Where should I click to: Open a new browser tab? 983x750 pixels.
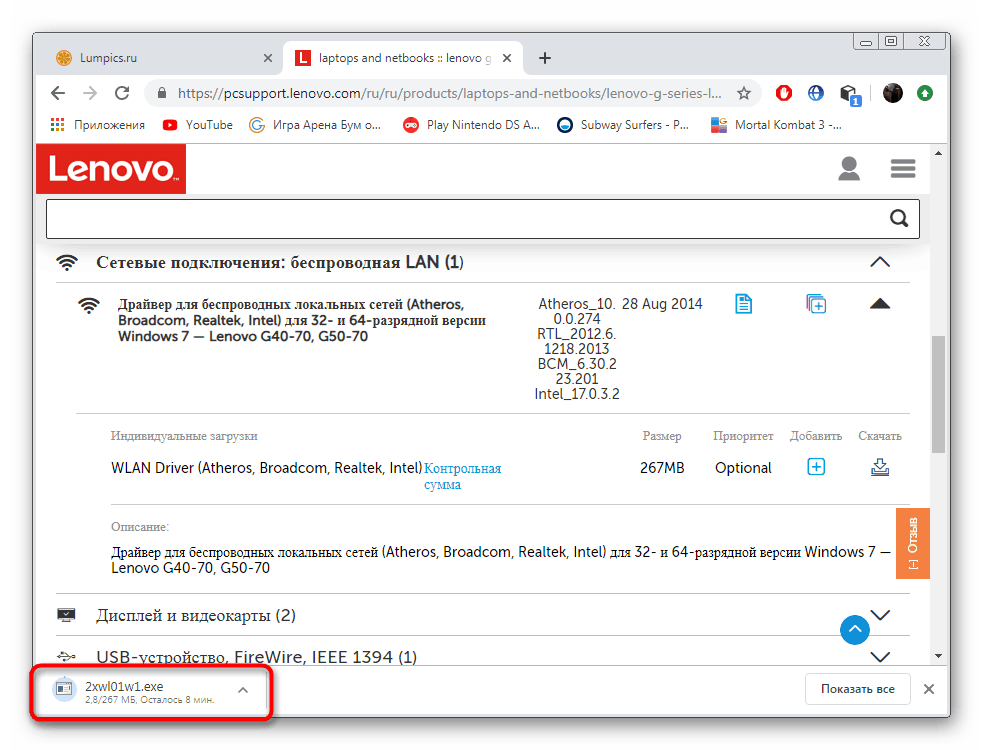click(x=545, y=58)
